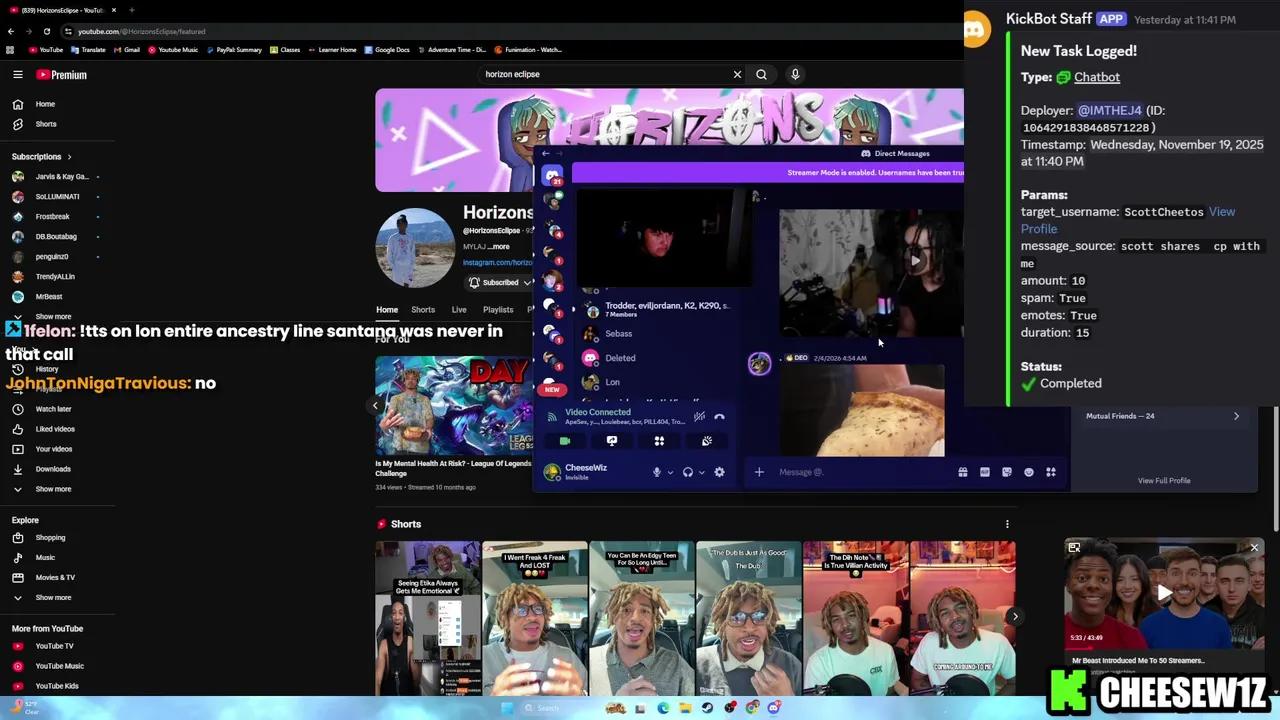Expand Show more under Subscriptions
Image resolution: width=1280 pixels, height=720 pixels.
[53, 316]
